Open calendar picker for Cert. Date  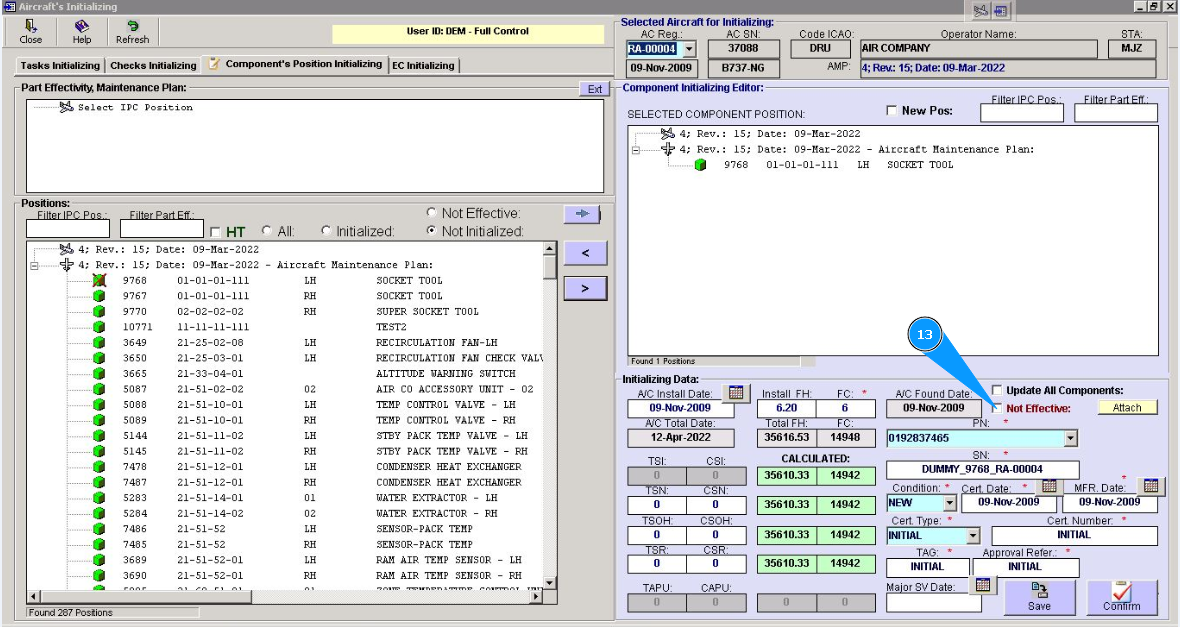(1049, 486)
